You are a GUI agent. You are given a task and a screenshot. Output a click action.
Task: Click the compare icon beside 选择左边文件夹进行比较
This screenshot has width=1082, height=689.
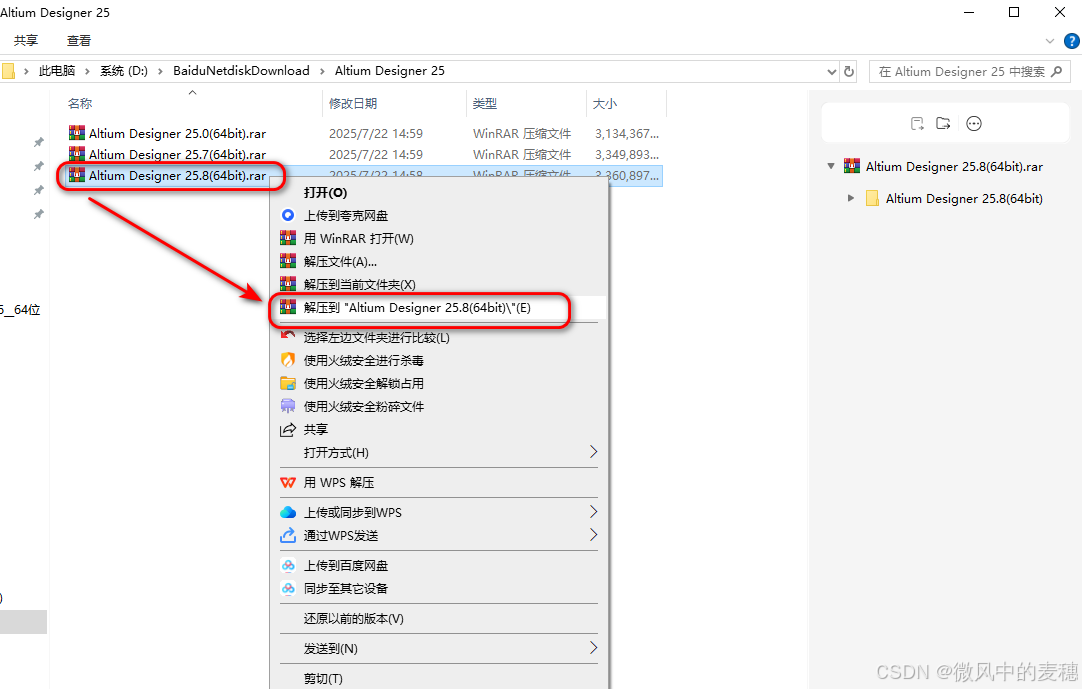tap(288, 336)
